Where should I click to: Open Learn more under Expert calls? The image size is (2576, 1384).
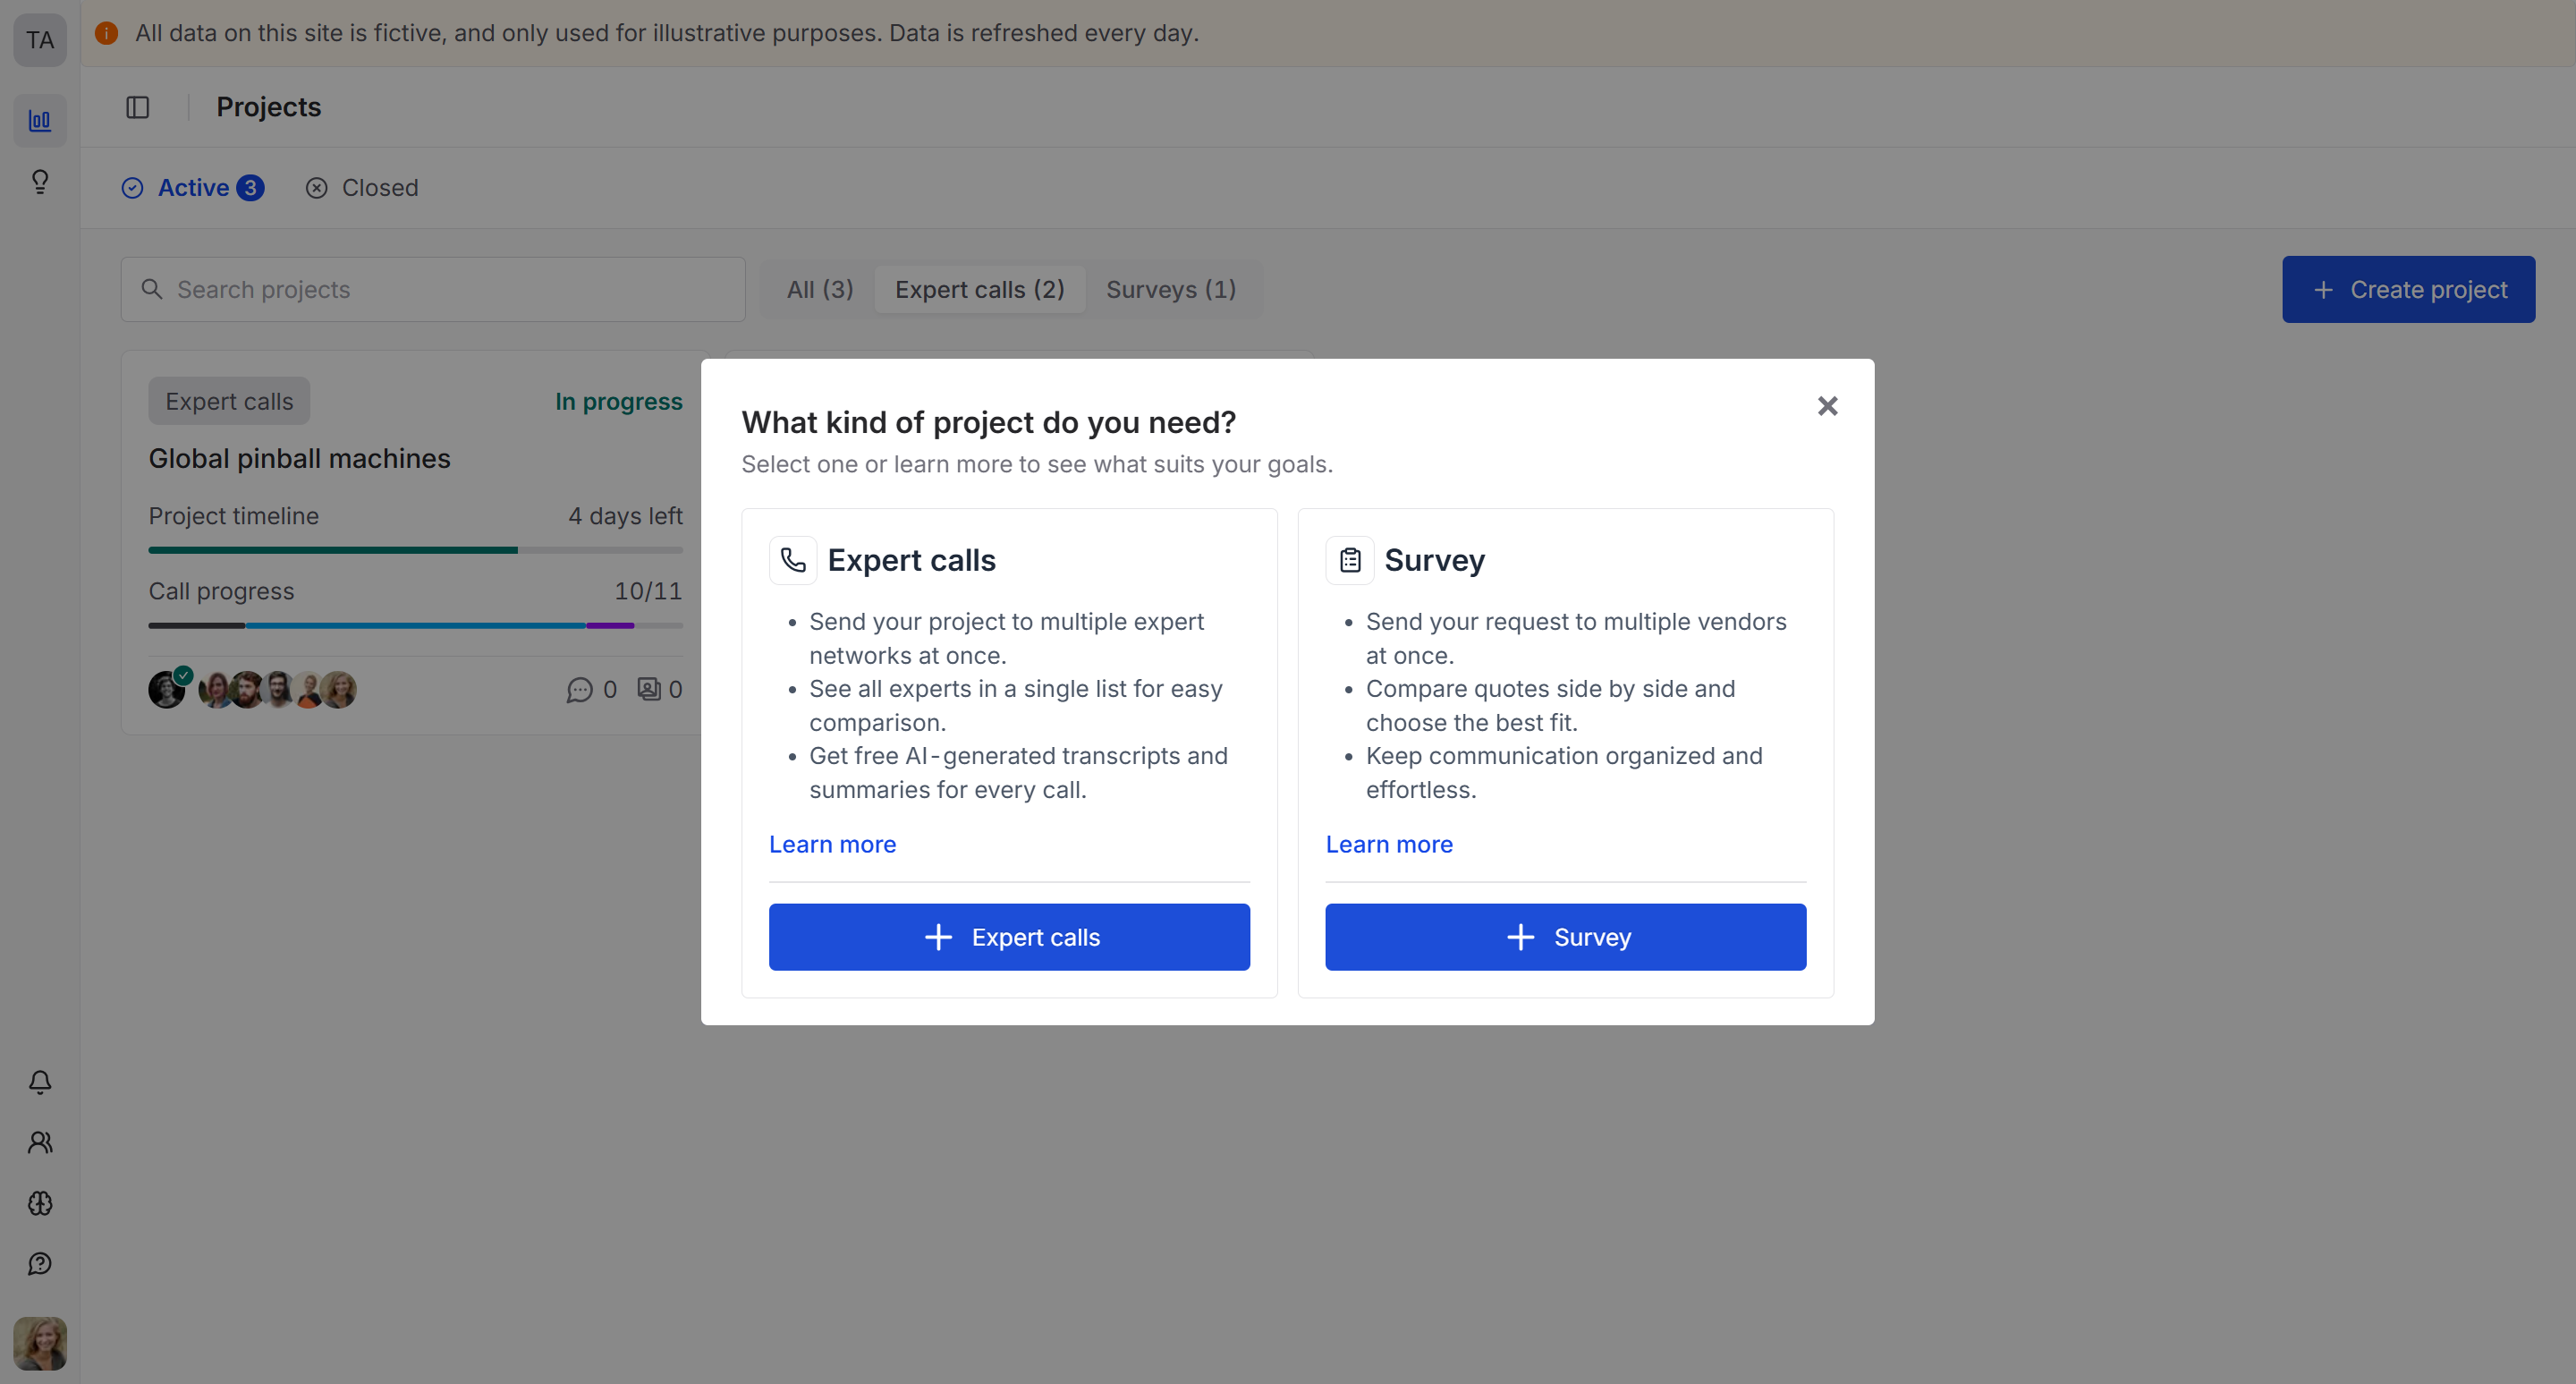click(x=832, y=845)
